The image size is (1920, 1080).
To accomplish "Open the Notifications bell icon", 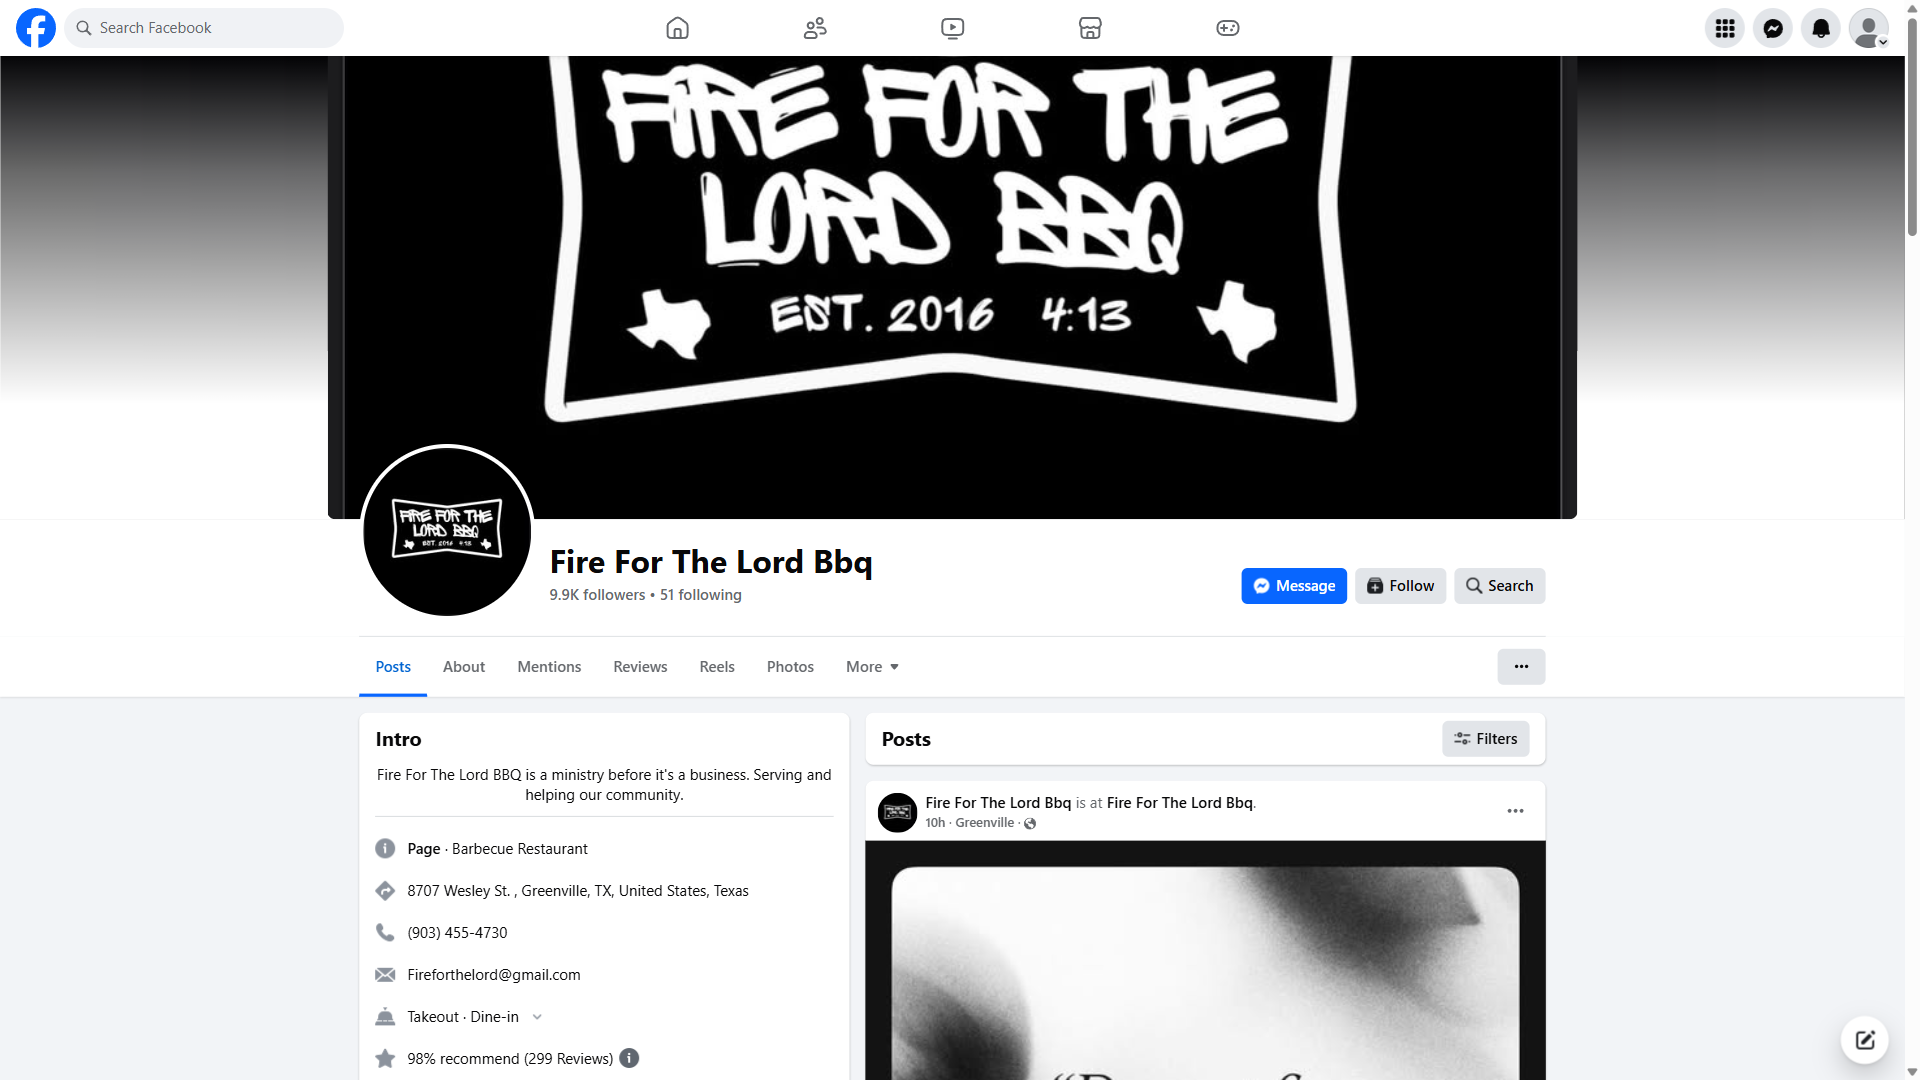I will click(x=1821, y=28).
